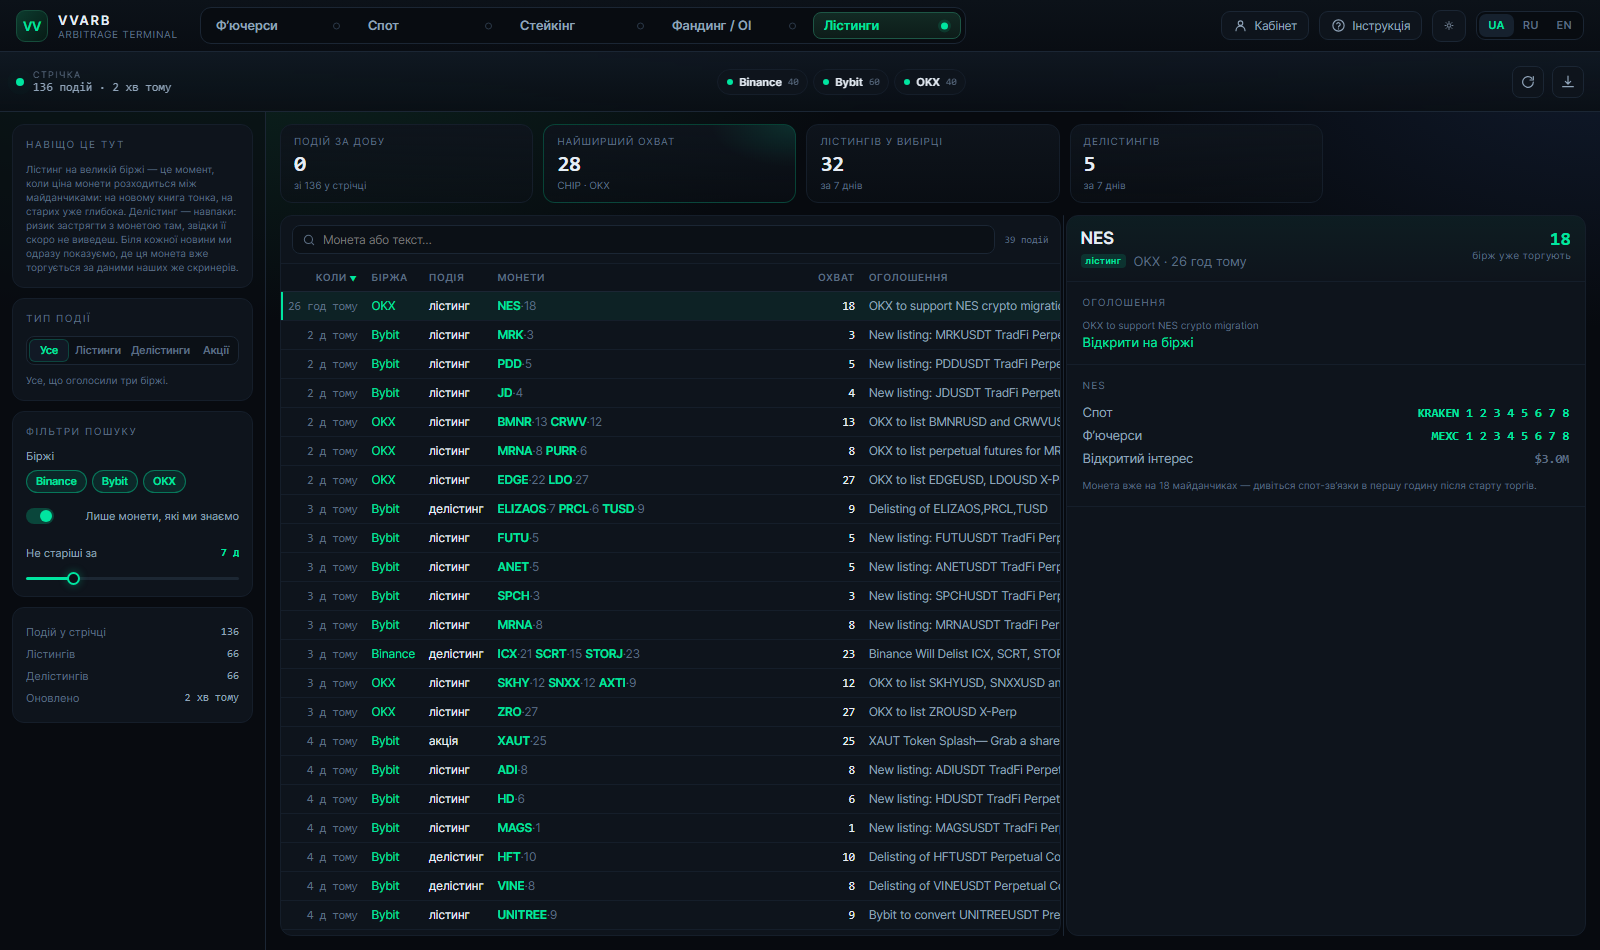Select the VINE 8 delisting row
Viewport: 1600px width, 950px height.
click(671, 886)
